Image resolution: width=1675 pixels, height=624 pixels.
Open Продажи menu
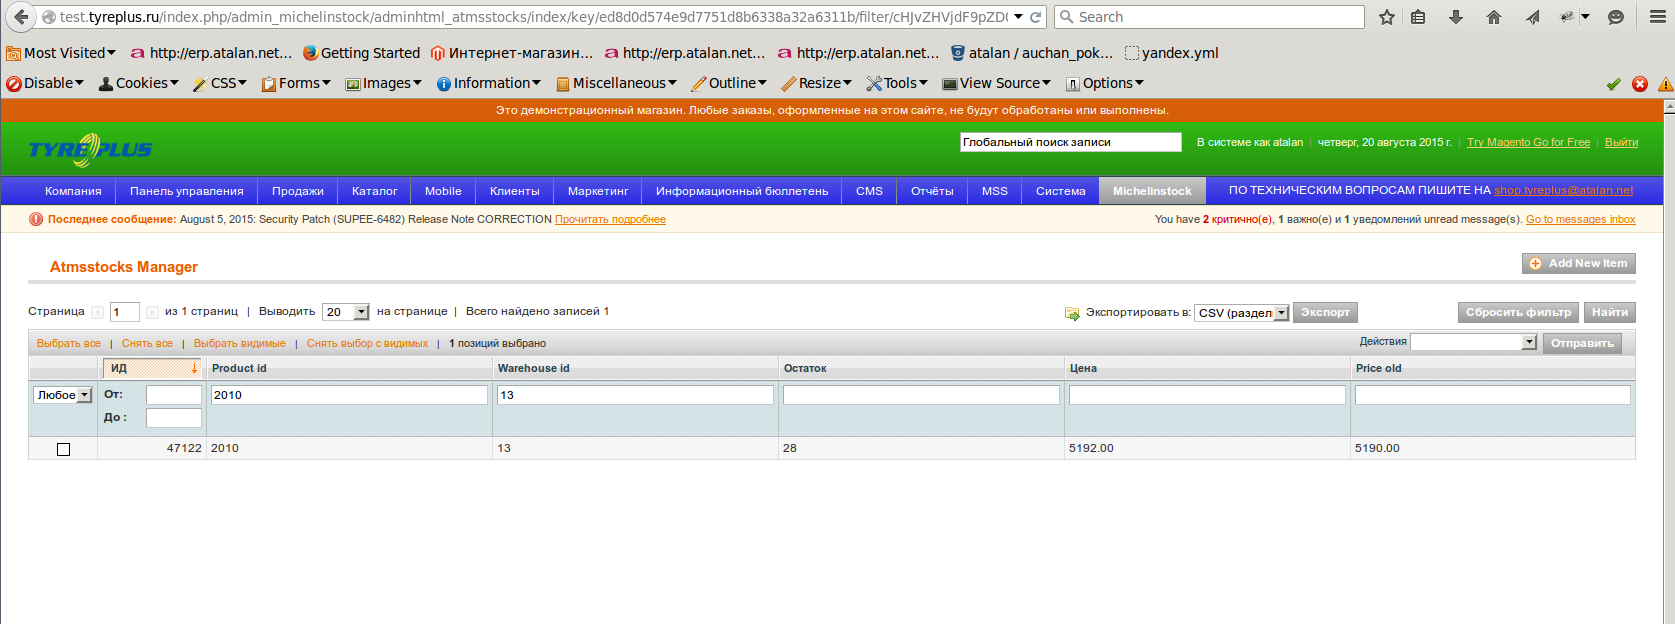(298, 191)
